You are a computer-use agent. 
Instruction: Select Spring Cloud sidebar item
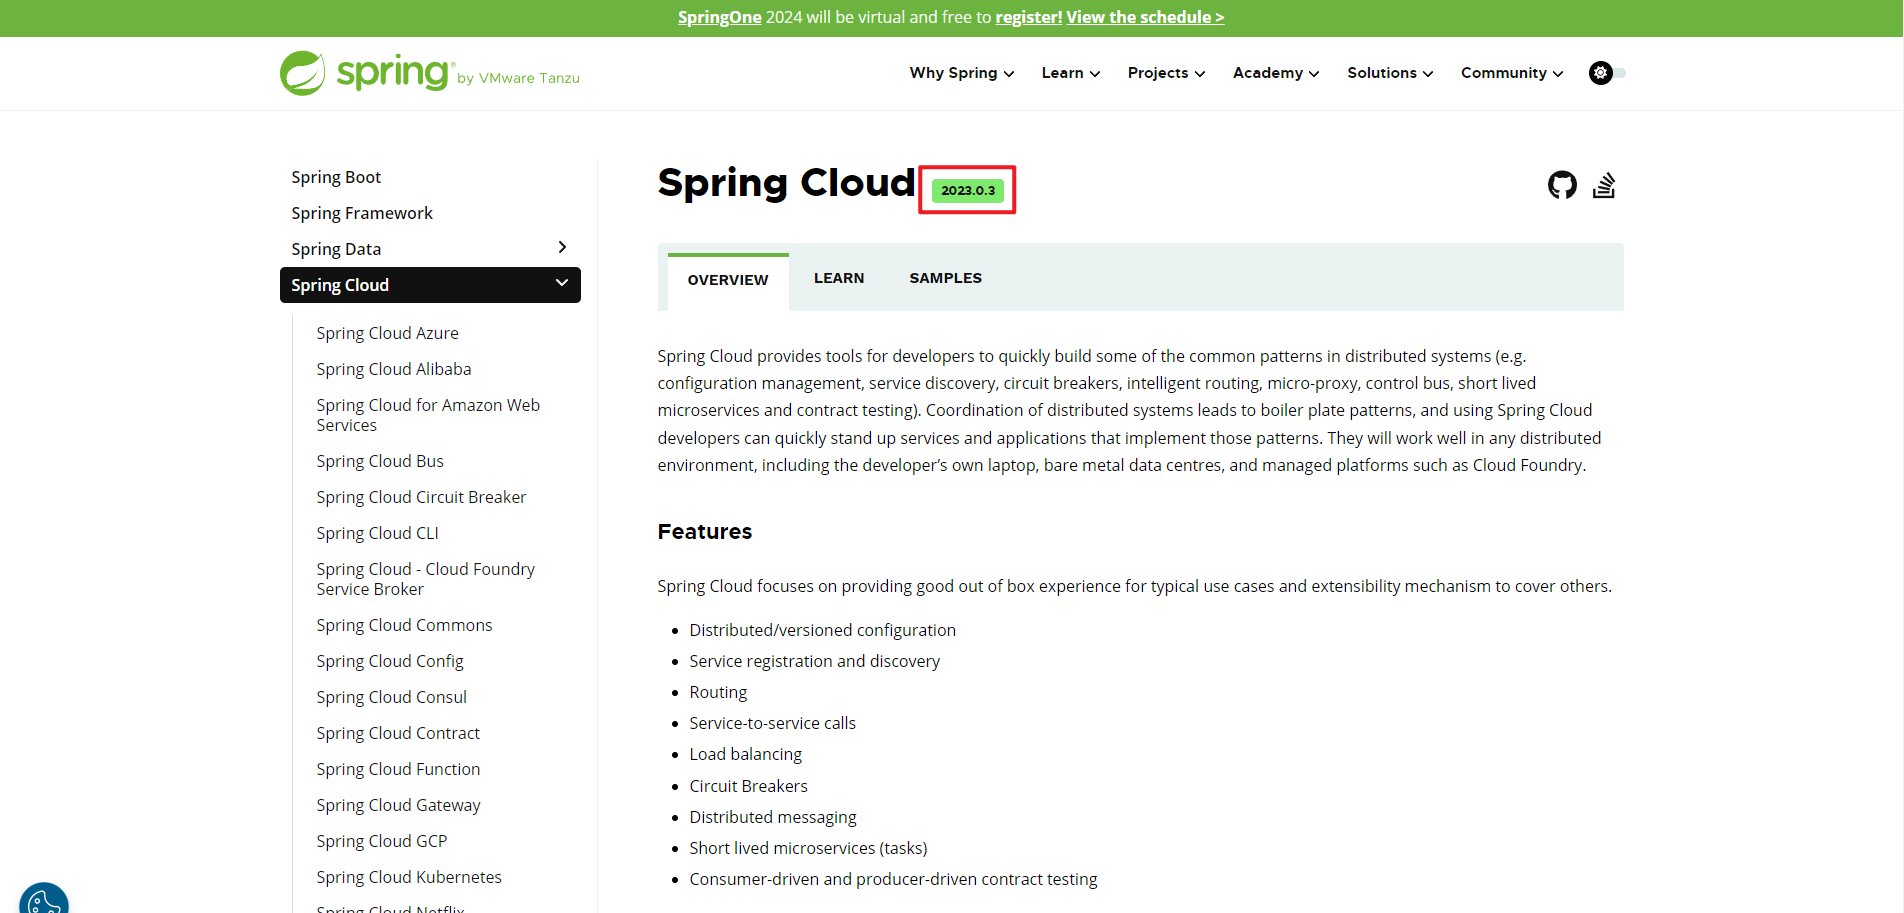point(430,285)
